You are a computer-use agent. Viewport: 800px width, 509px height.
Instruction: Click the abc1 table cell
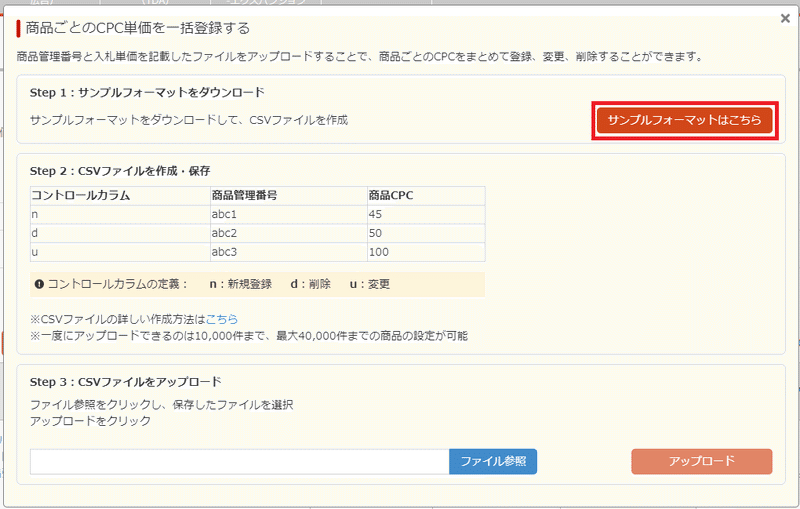tap(225, 214)
